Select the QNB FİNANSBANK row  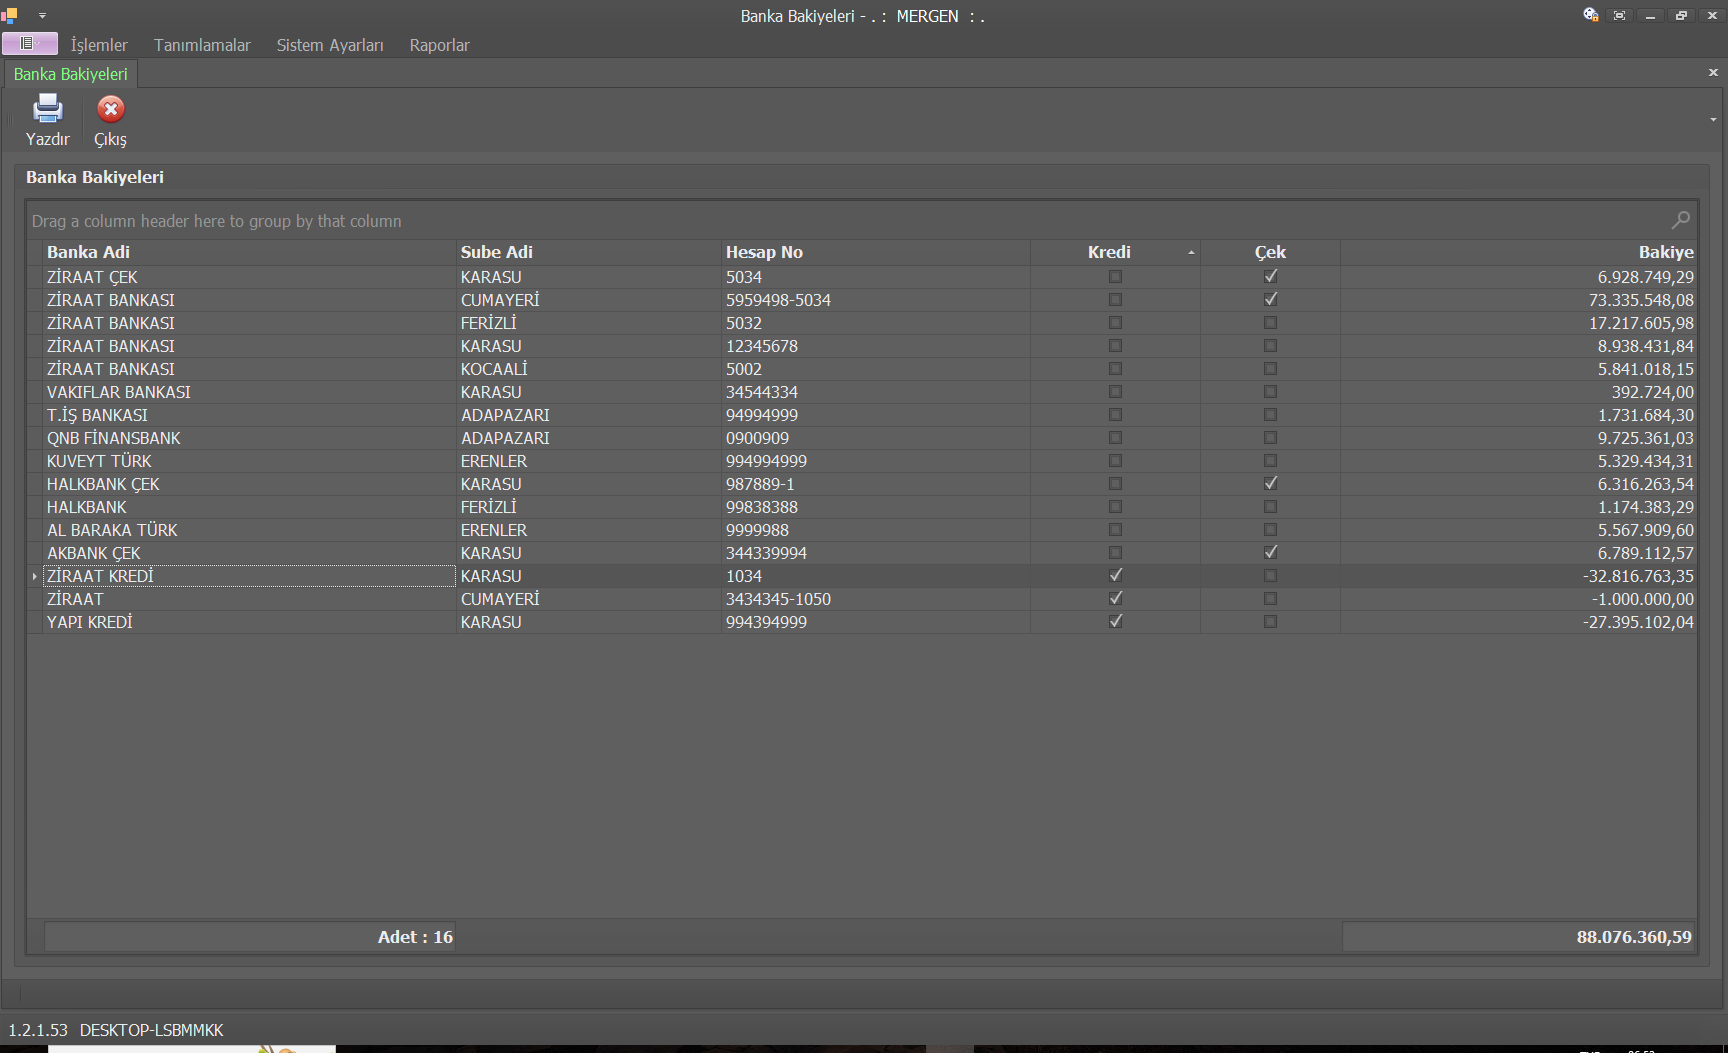pyautogui.click(x=114, y=438)
